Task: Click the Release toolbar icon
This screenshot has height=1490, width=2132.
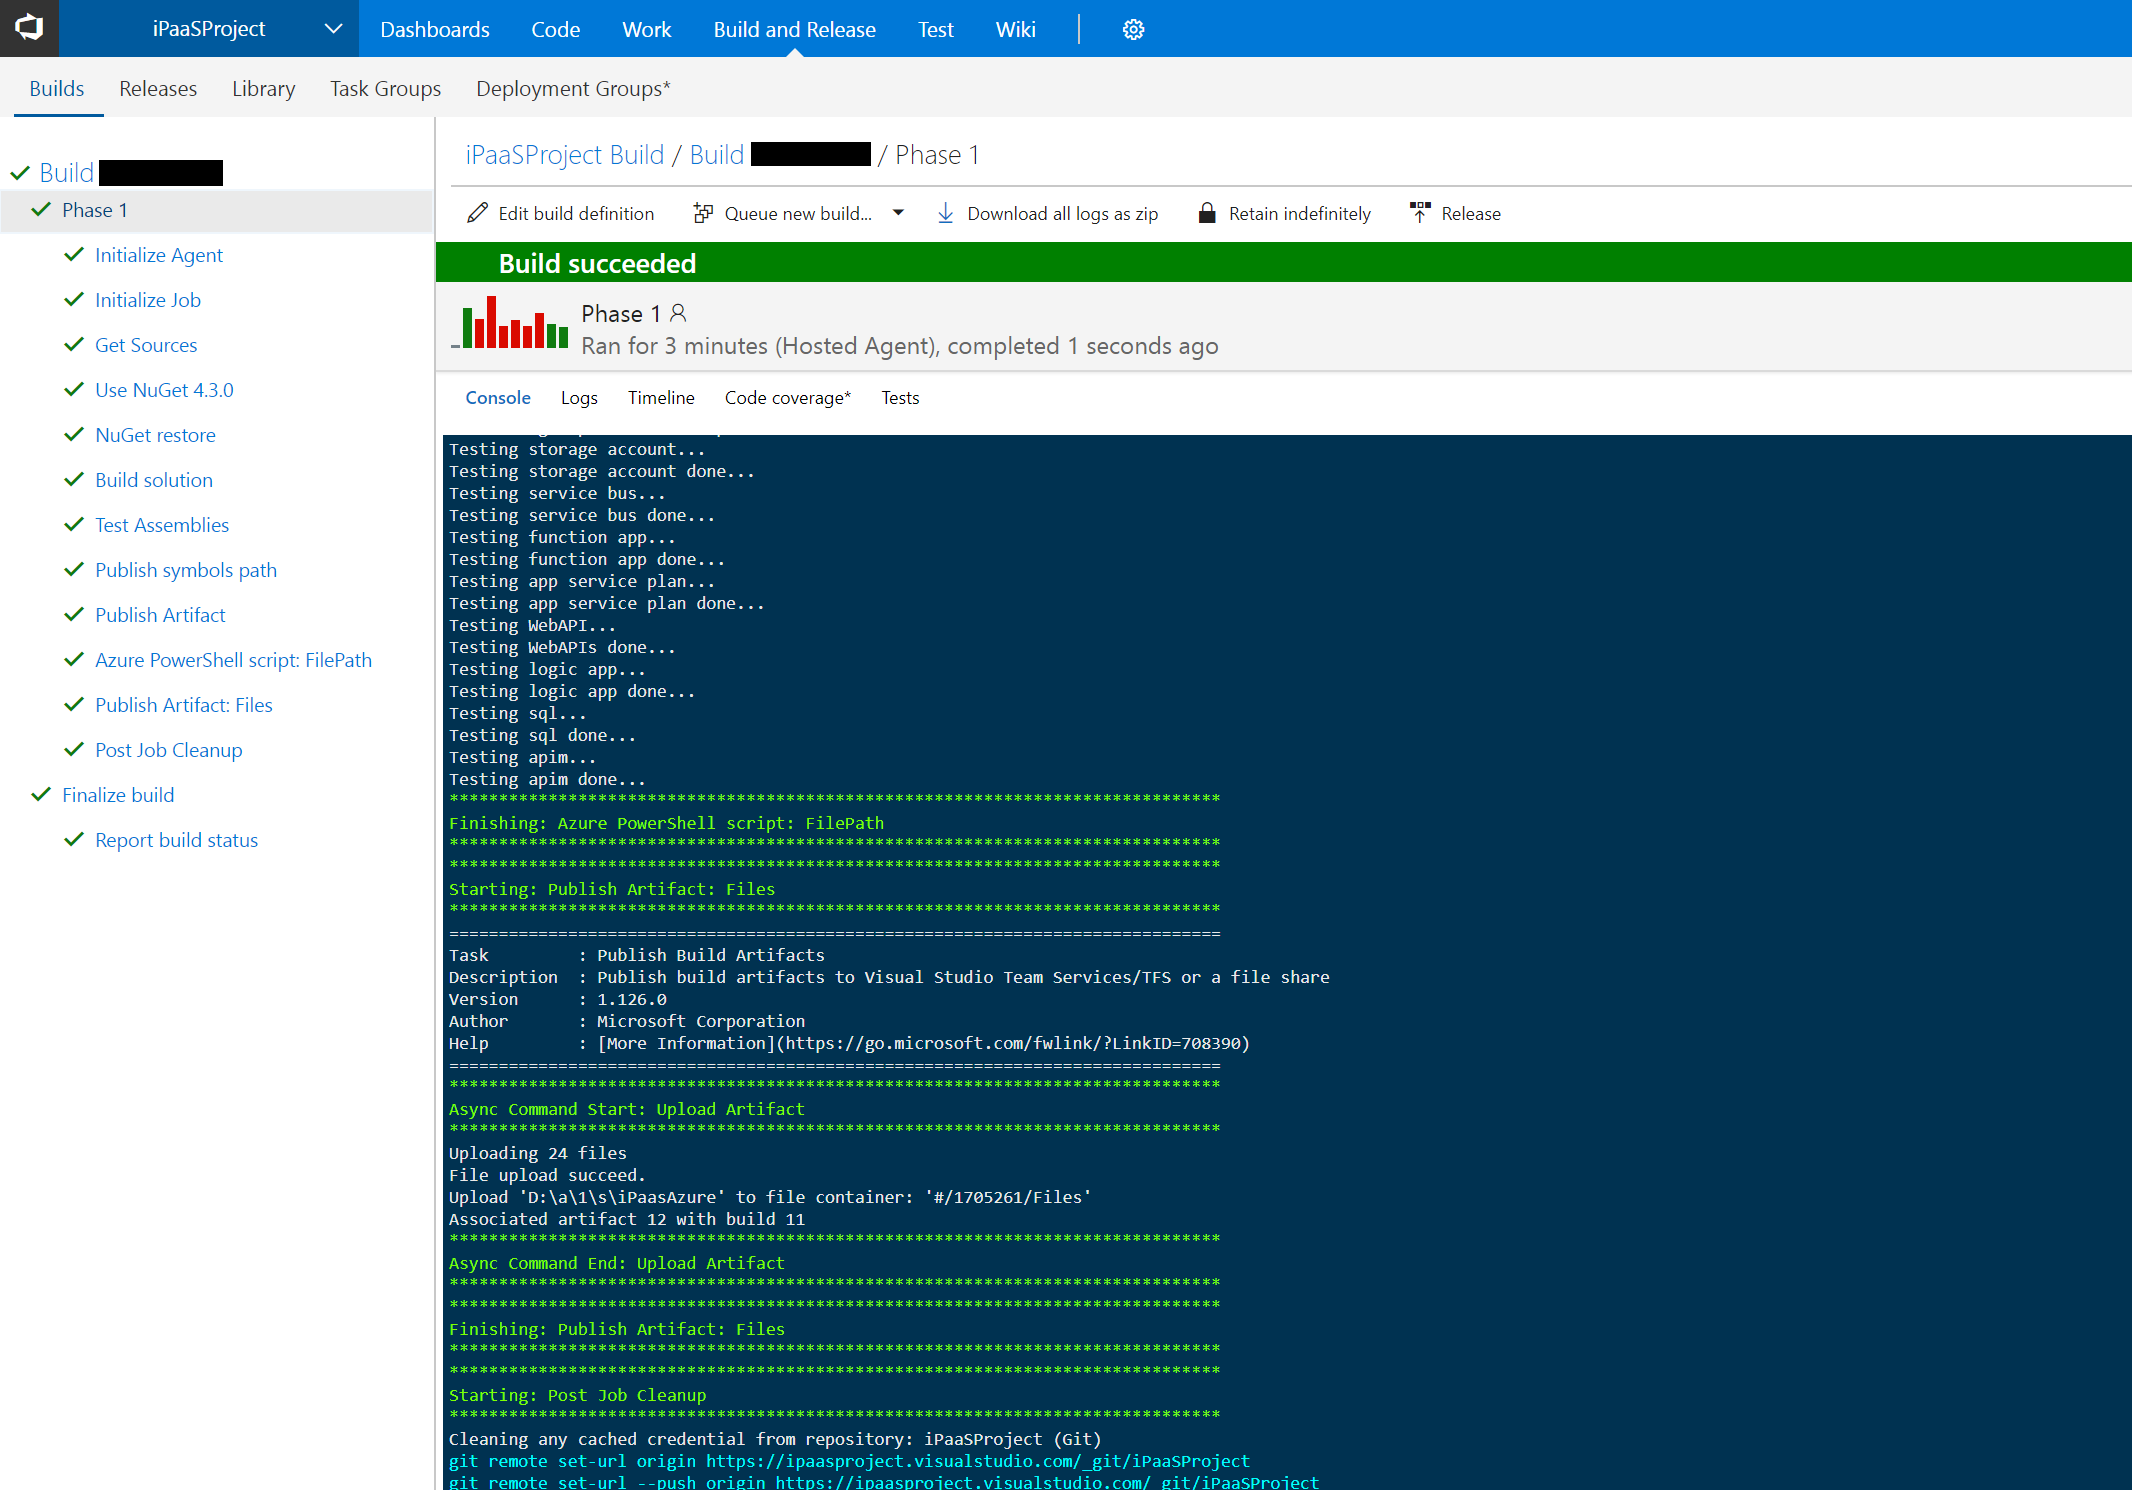Action: [1420, 213]
